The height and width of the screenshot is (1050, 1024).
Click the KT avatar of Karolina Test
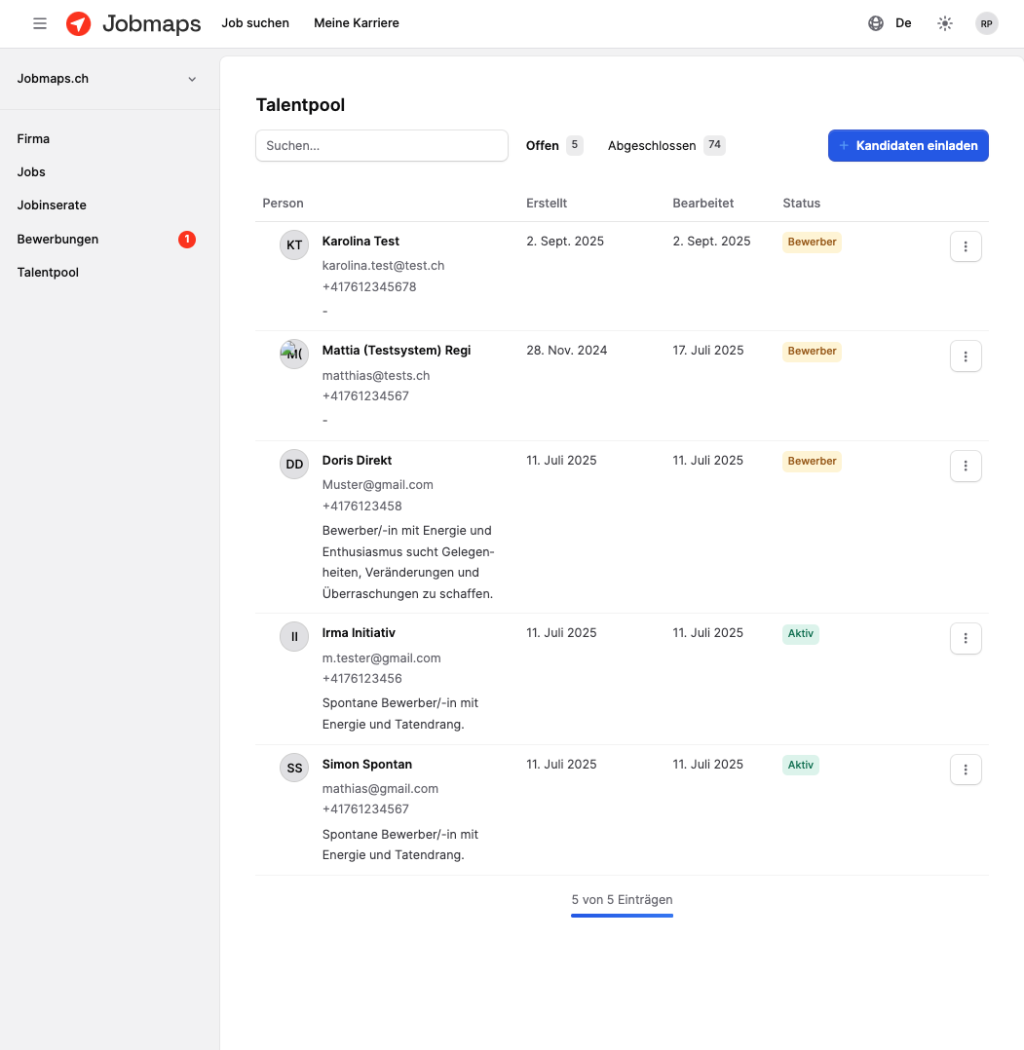[294, 245]
